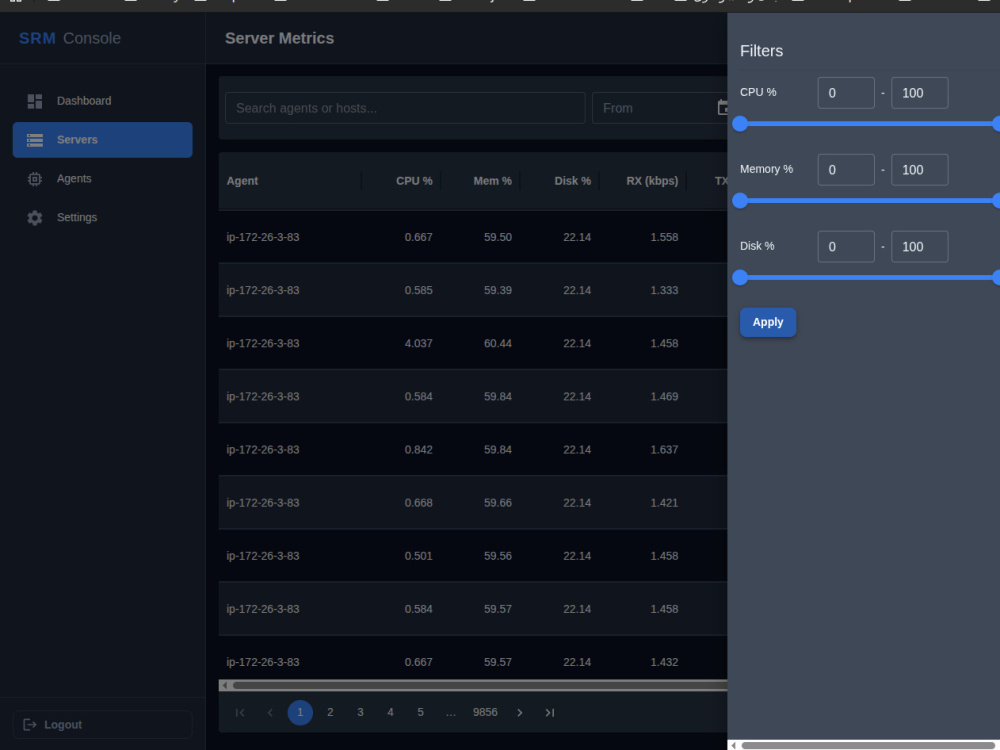
Task: Open Settings in the sidebar
Action: click(103, 217)
